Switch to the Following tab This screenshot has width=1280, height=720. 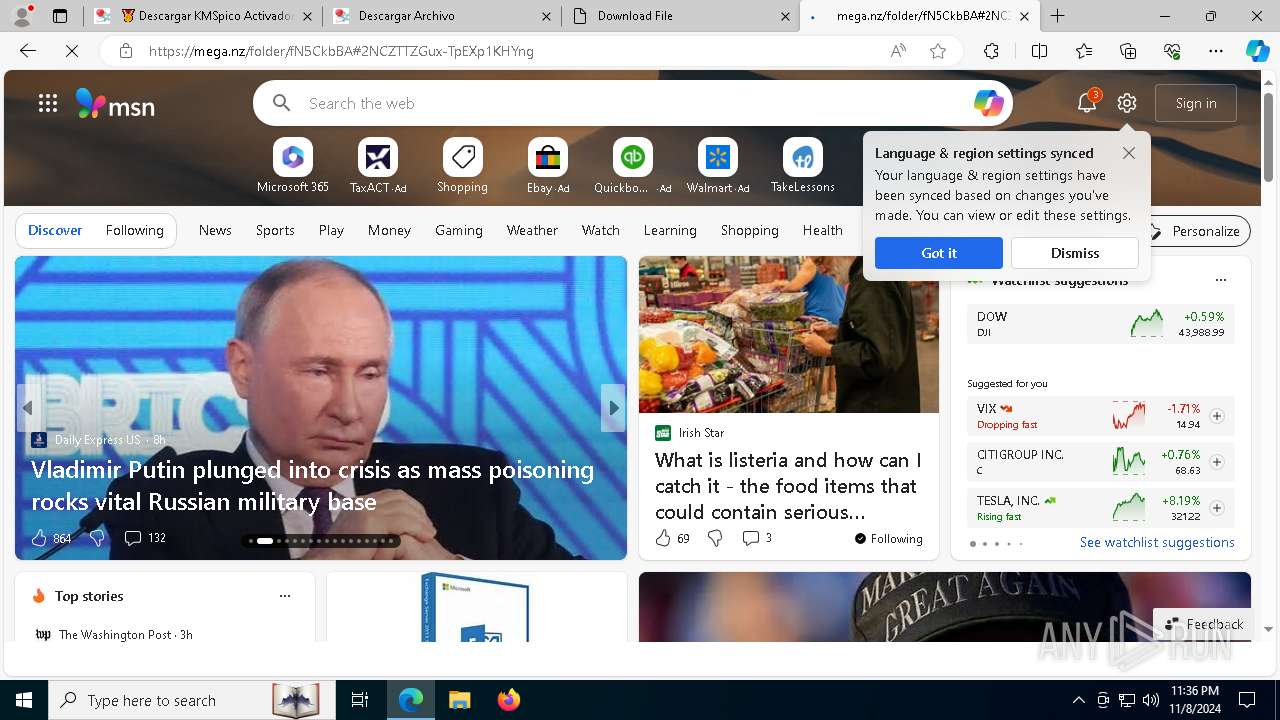(134, 230)
